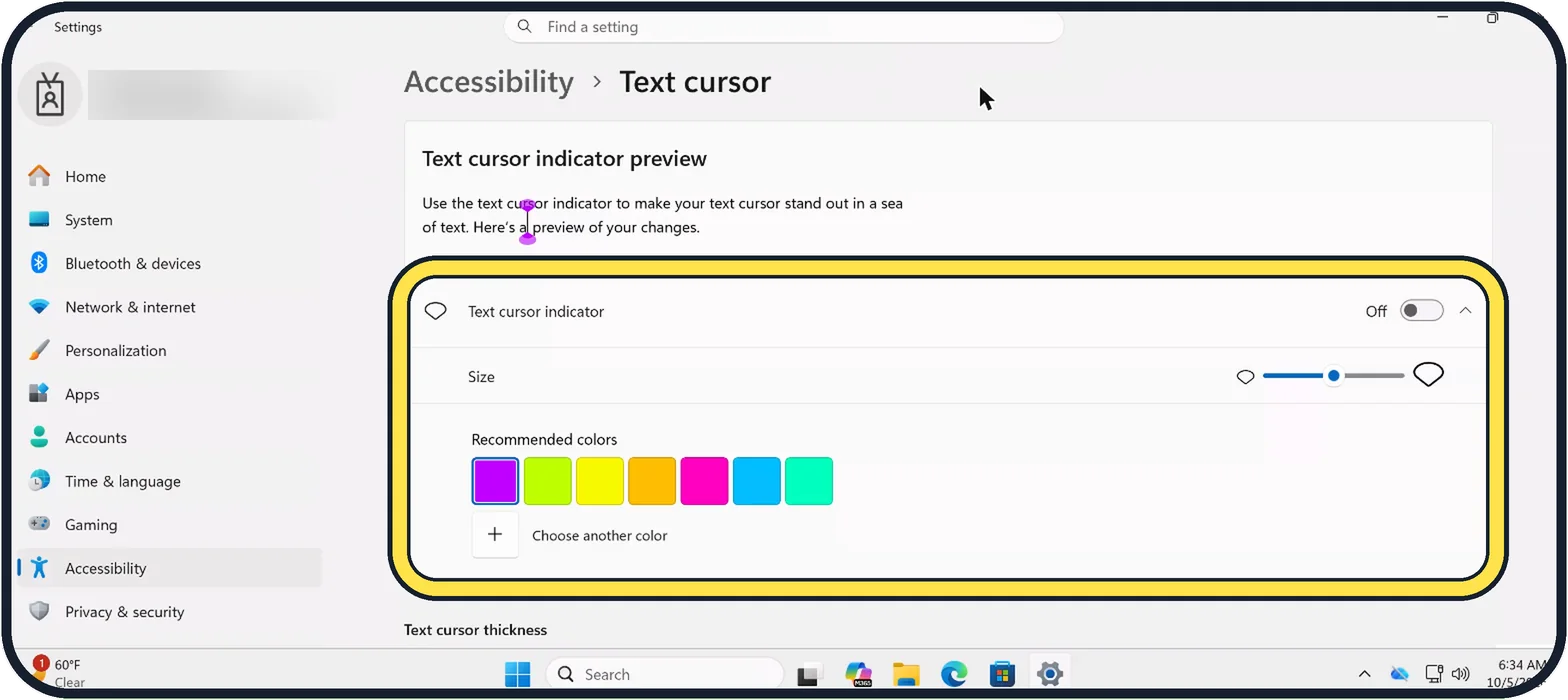
Task: Click the Time & language clock icon
Action: [x=39, y=481]
